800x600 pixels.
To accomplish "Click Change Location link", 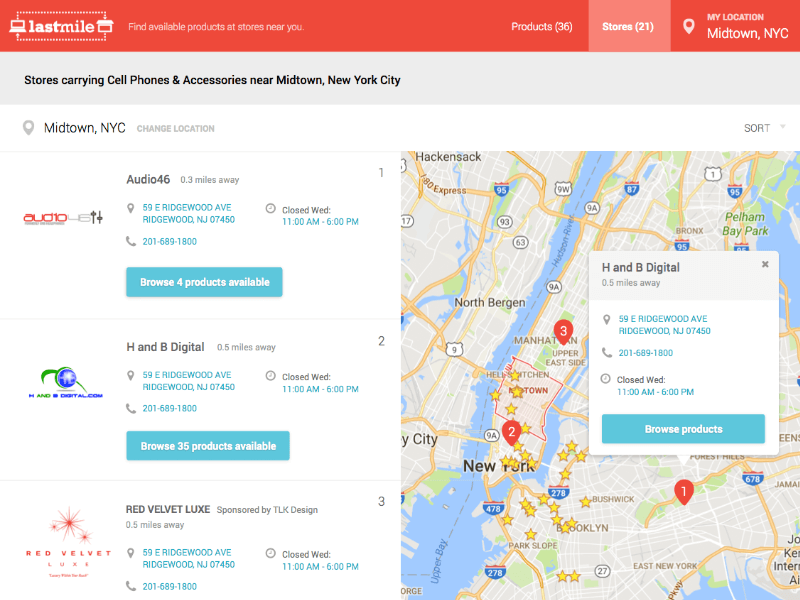I will (176, 129).
